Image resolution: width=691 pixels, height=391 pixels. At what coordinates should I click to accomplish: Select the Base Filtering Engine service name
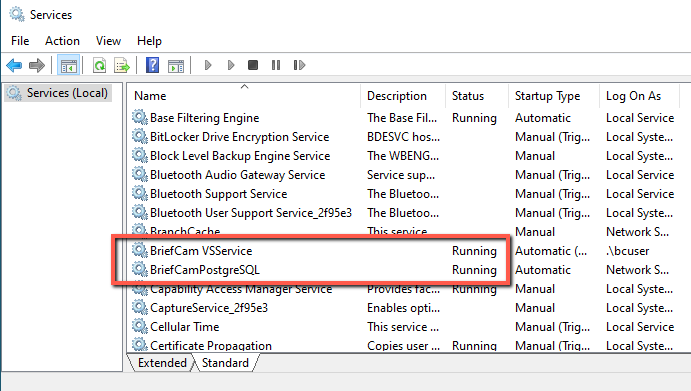204,118
